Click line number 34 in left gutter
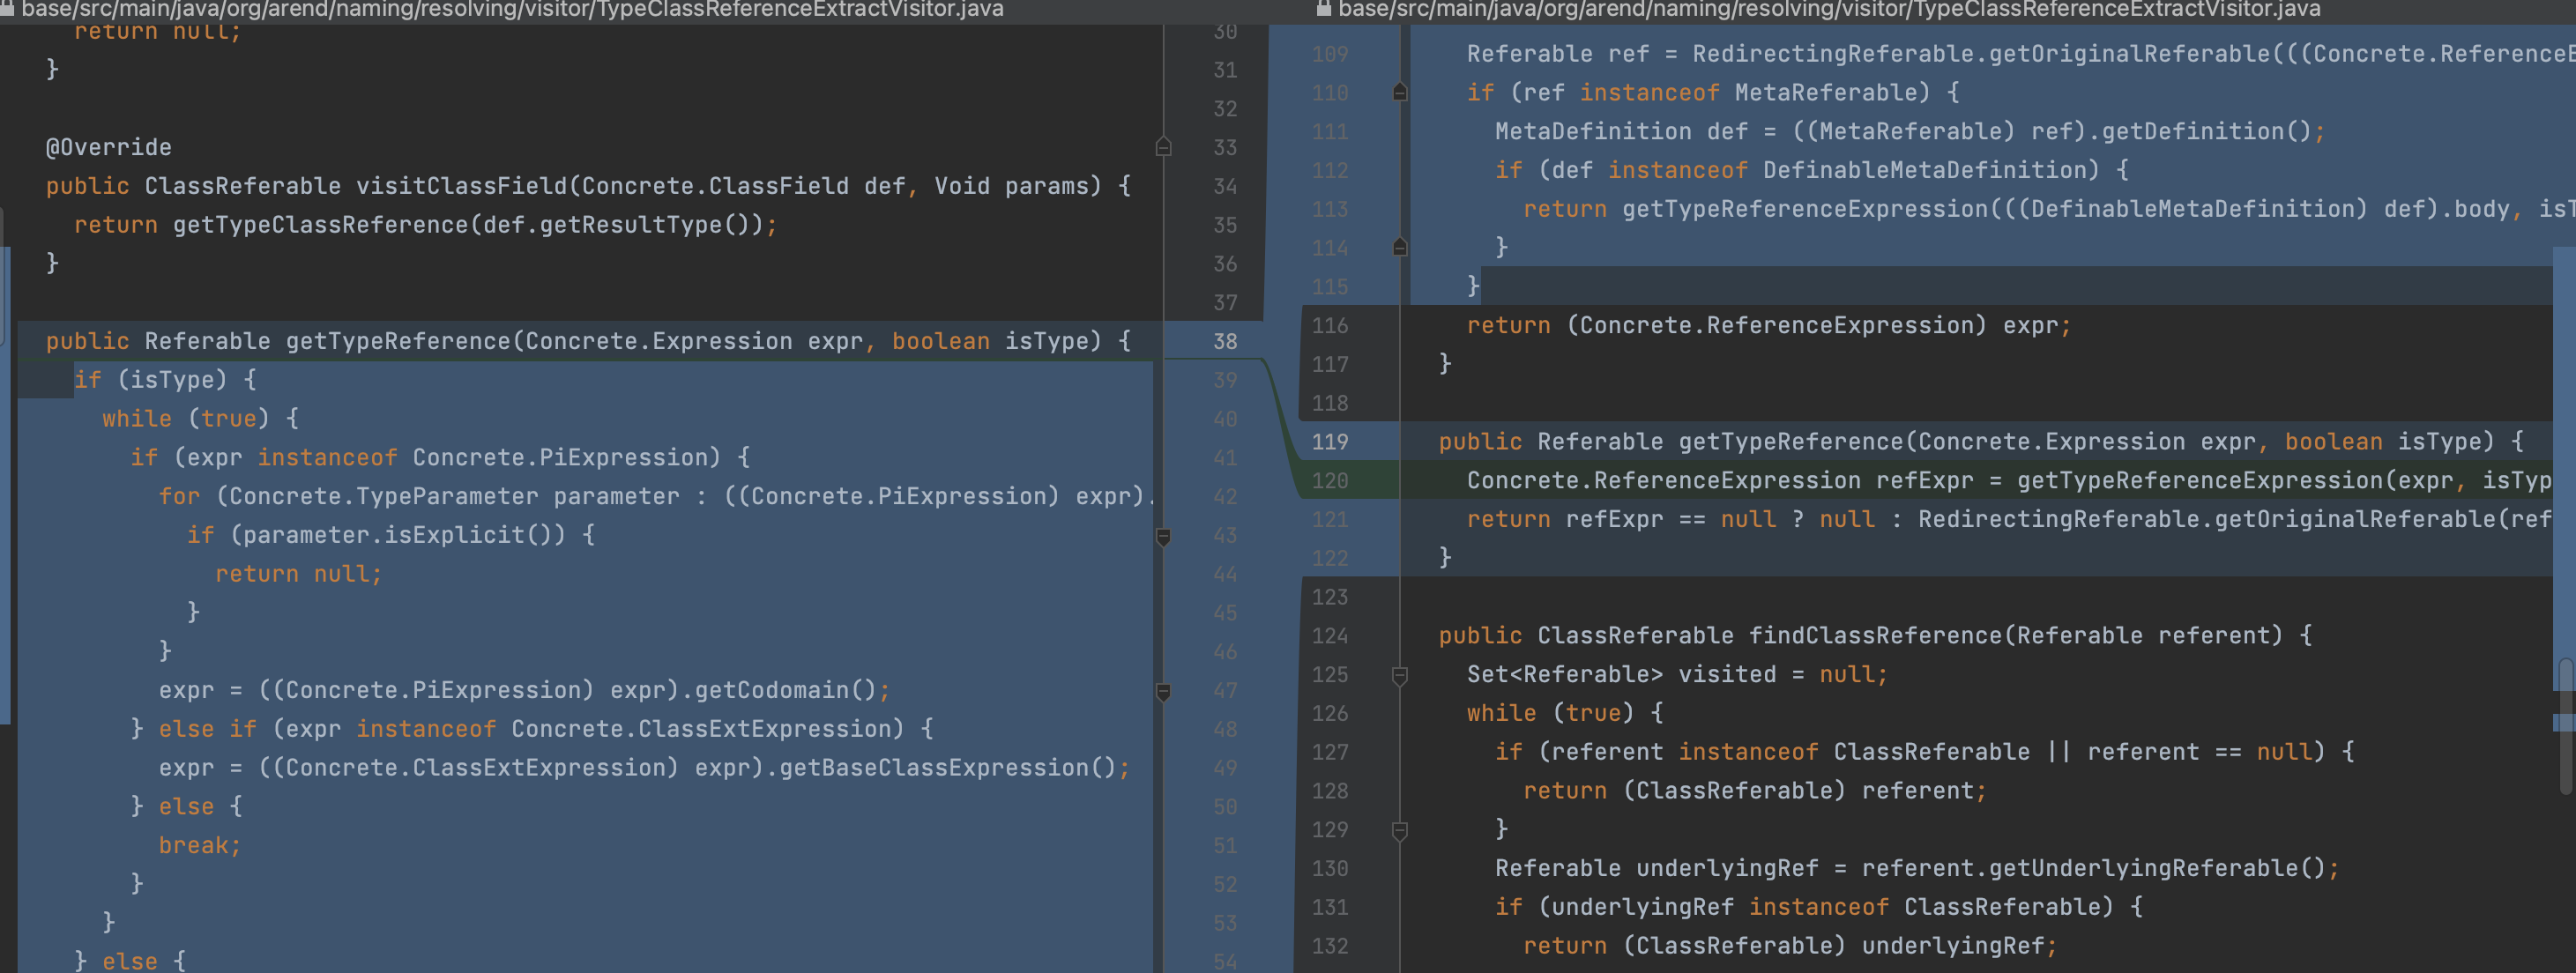2576x973 pixels. pos(1225,186)
